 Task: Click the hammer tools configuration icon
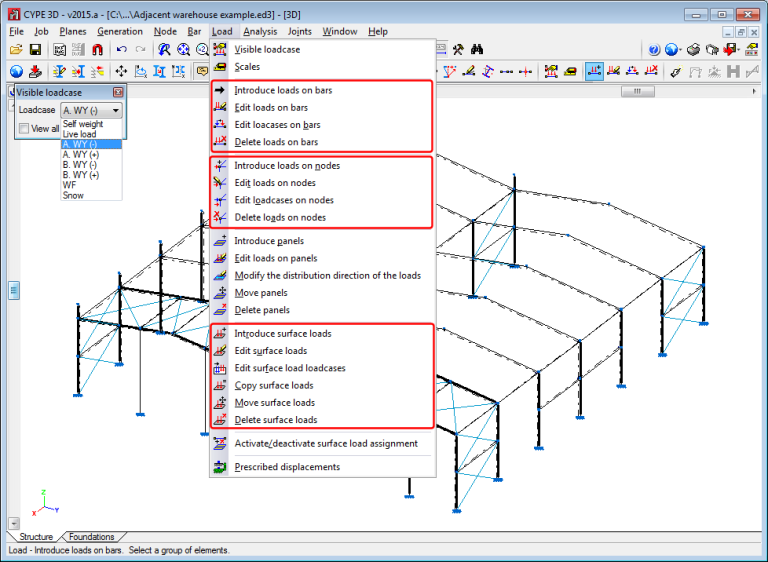[x=458, y=49]
